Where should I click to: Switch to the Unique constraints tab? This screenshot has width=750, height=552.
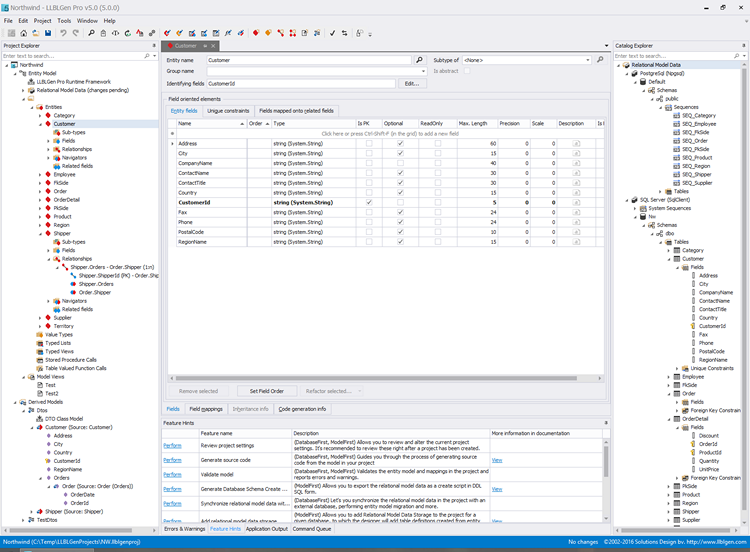pyautogui.click(x=229, y=110)
